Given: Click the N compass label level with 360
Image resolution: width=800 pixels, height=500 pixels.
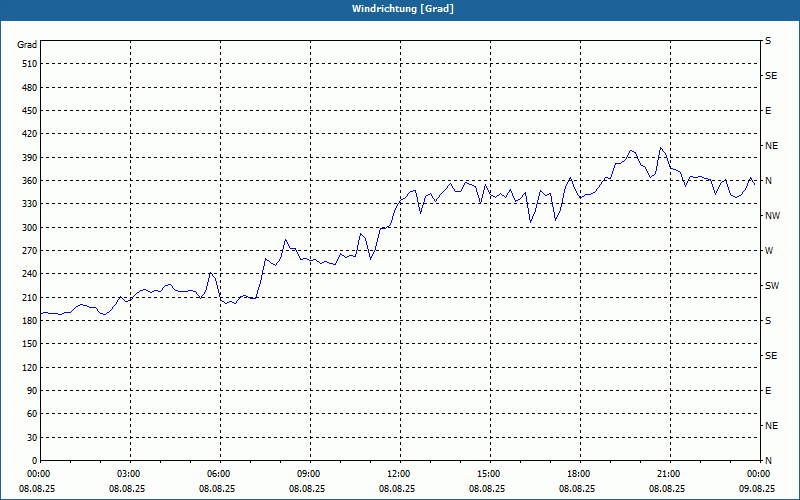Looking at the screenshot, I should tap(768, 181).
